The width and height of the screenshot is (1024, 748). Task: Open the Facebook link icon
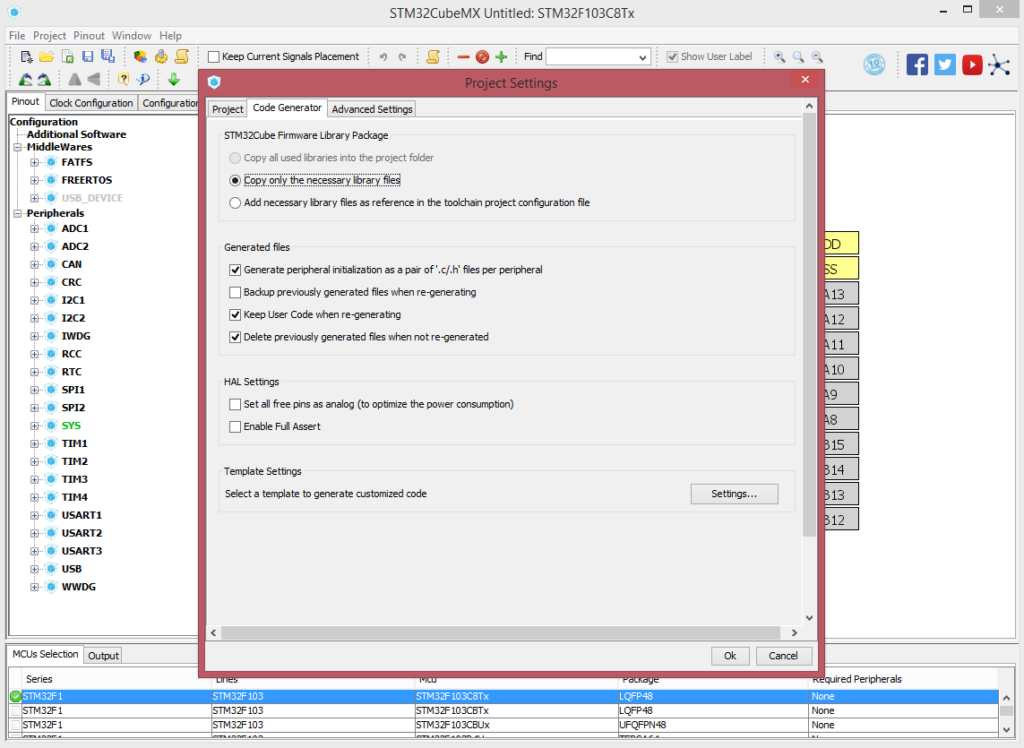point(917,65)
